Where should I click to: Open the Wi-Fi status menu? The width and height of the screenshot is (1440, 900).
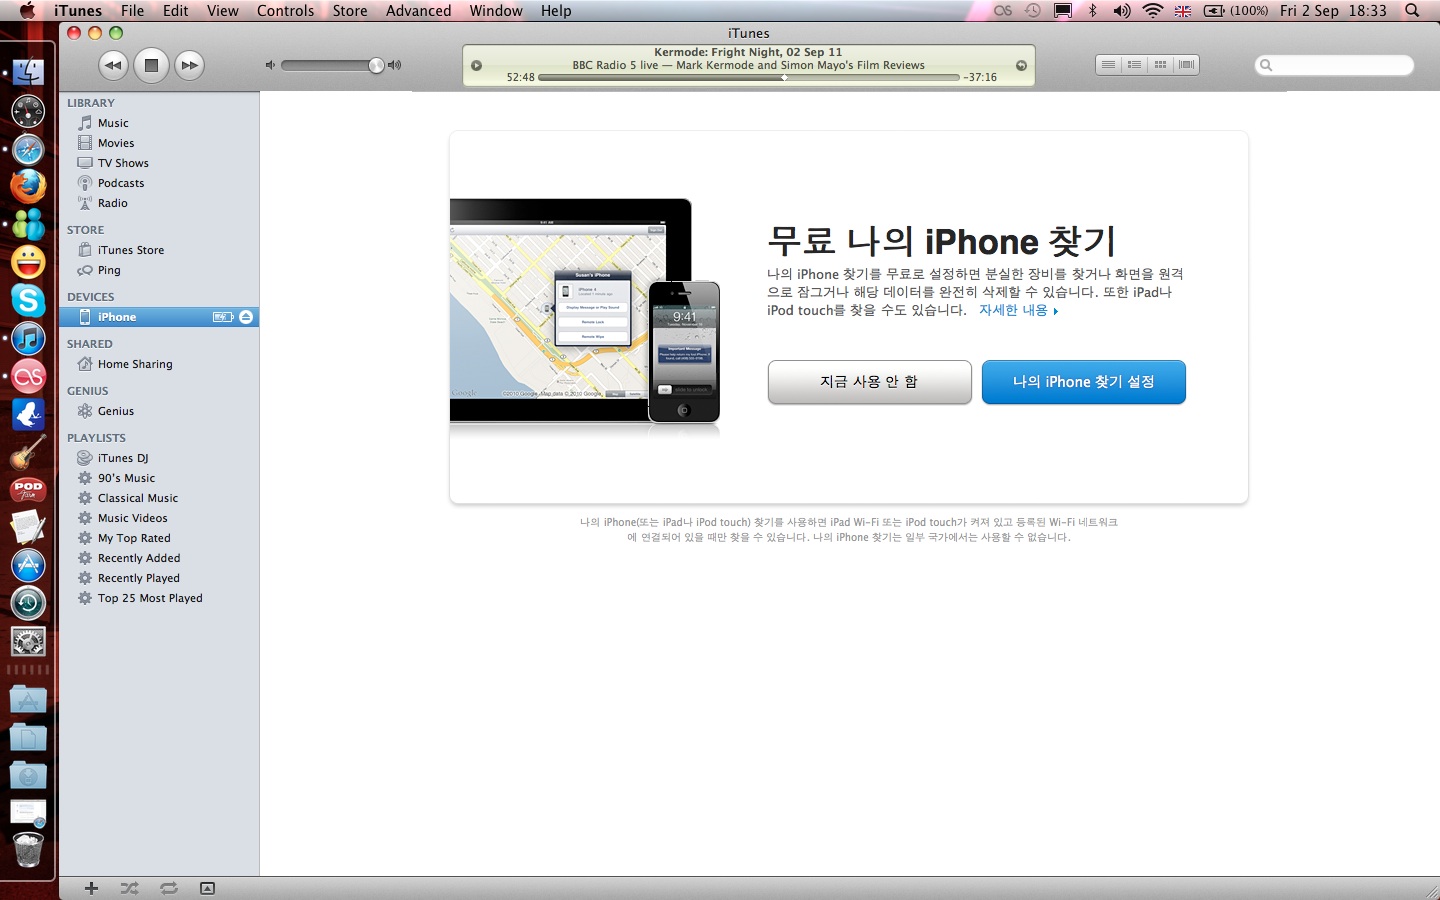click(x=1153, y=11)
